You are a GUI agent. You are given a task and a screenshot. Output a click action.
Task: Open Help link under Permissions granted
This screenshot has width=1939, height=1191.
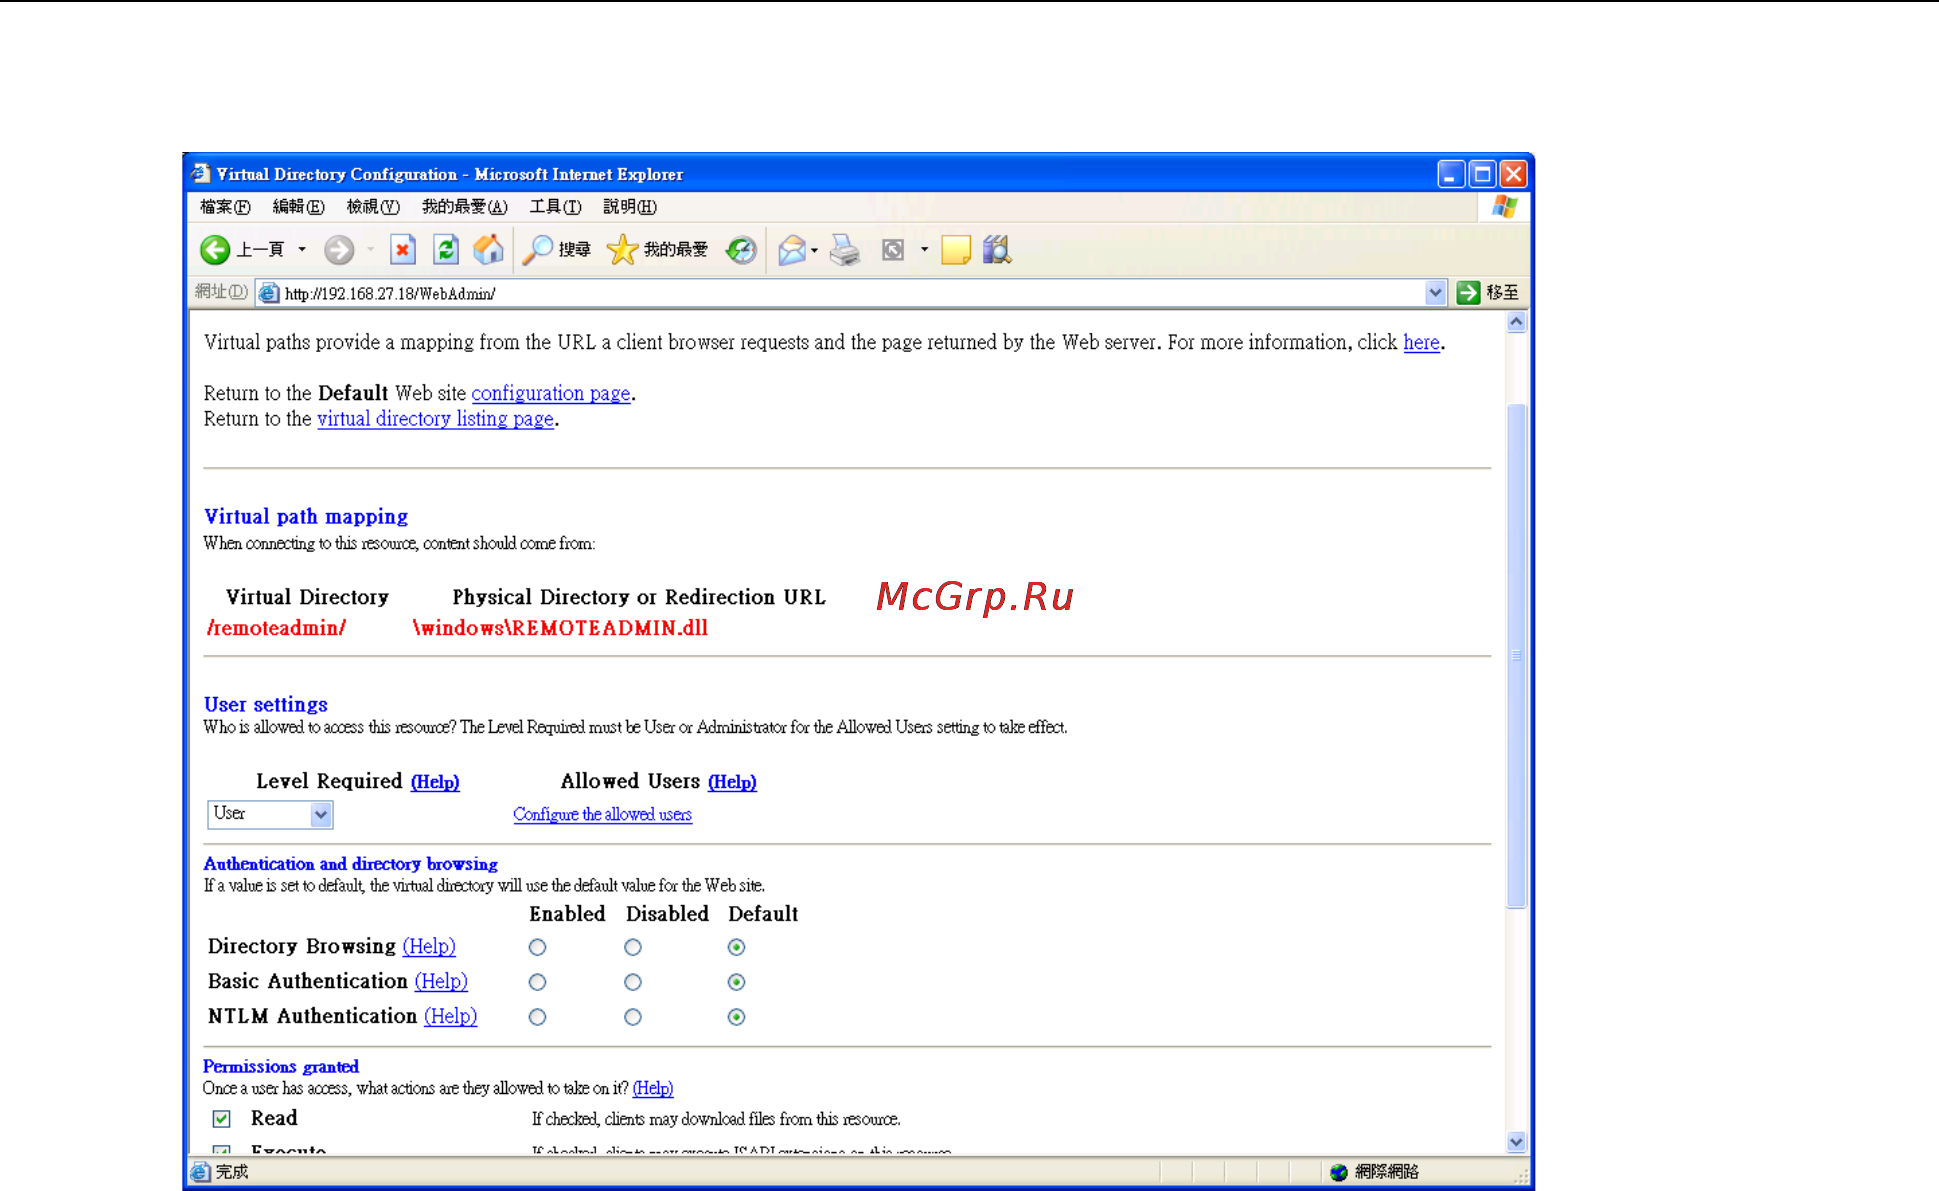coord(653,1089)
